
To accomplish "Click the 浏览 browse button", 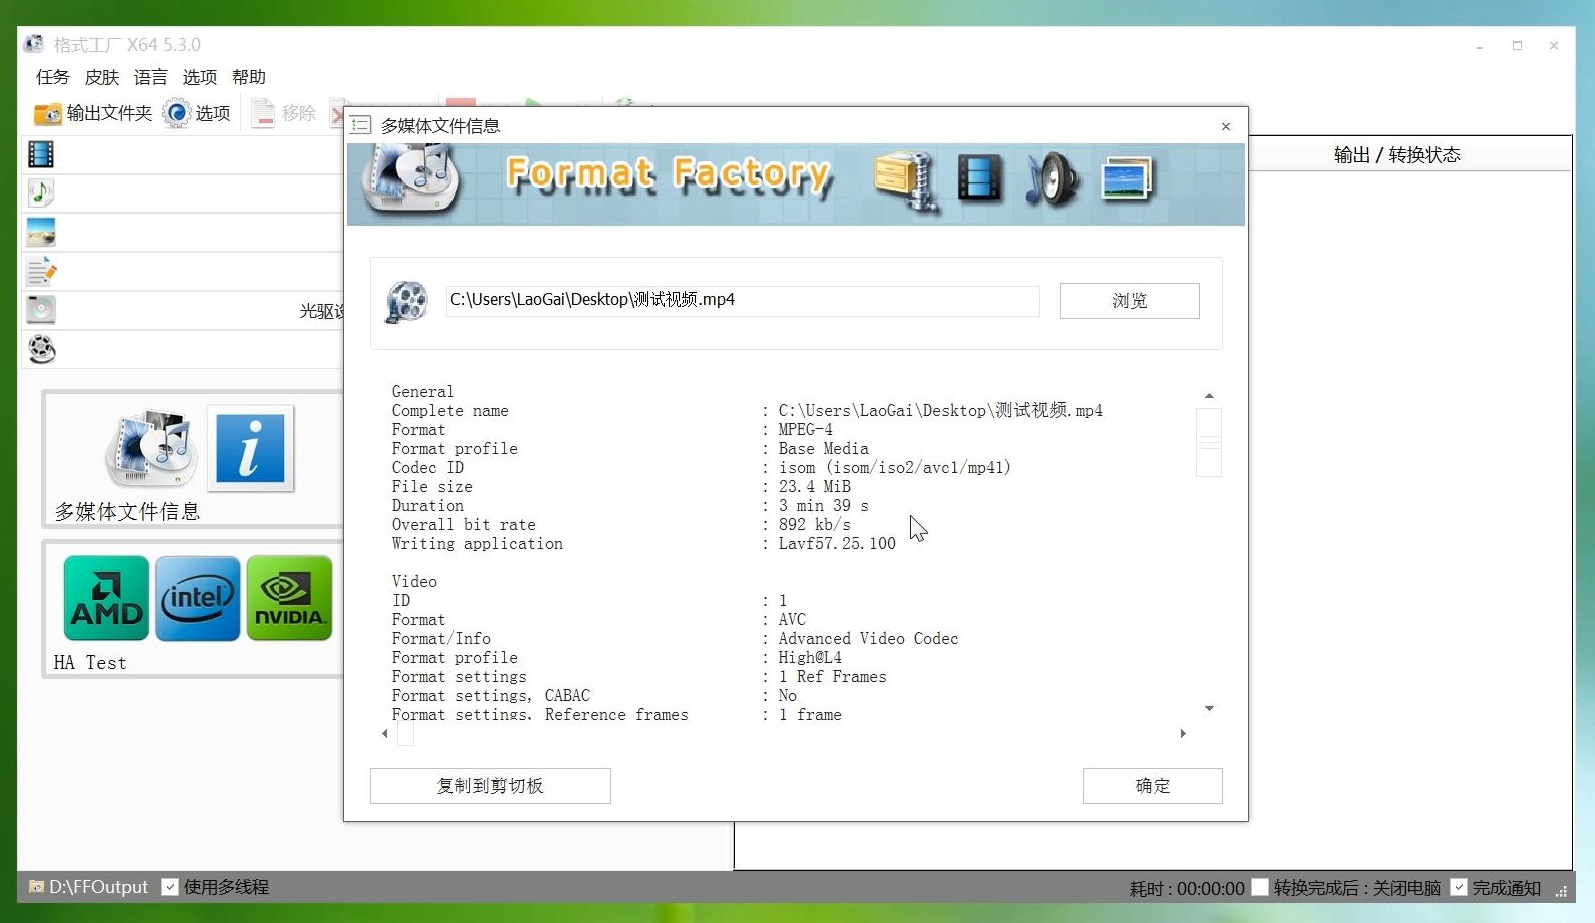I will point(1130,301).
